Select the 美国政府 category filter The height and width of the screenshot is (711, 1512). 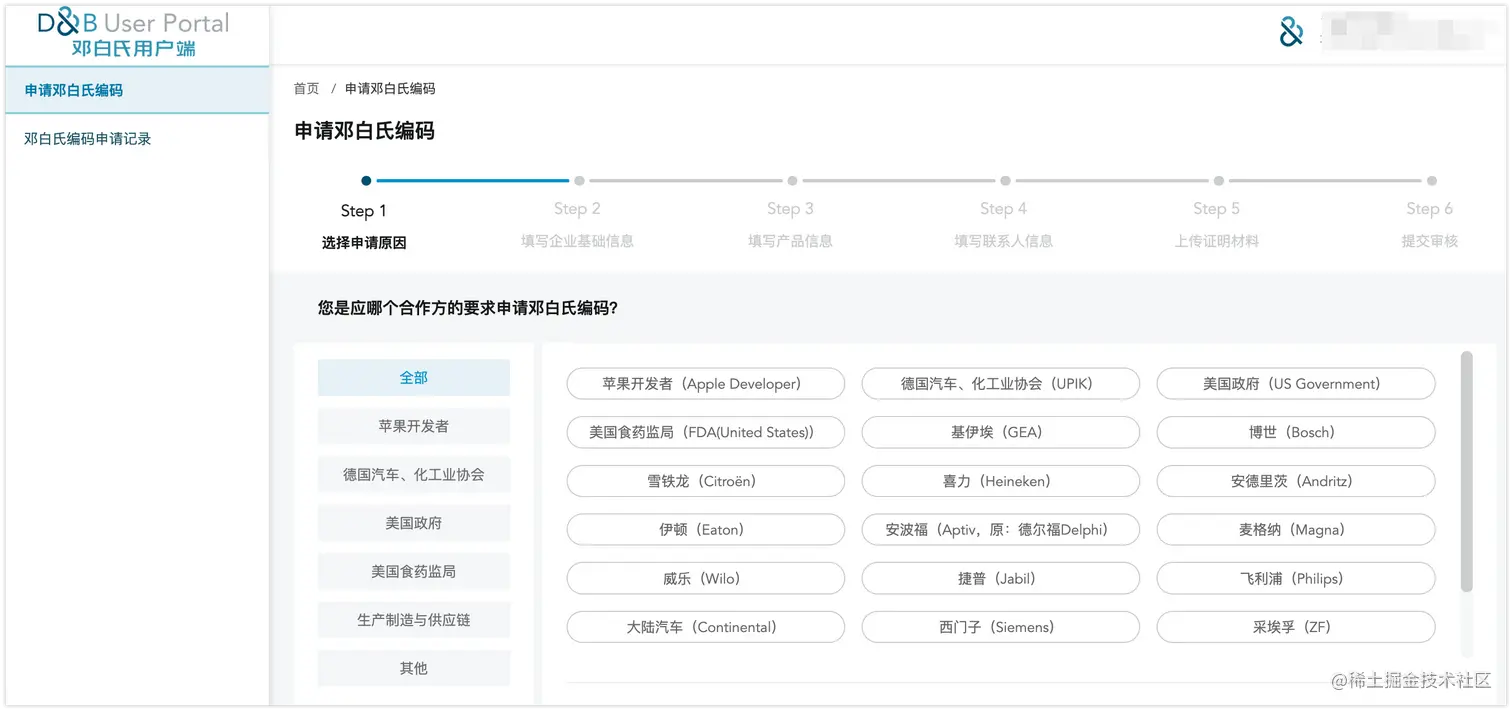pos(414,523)
